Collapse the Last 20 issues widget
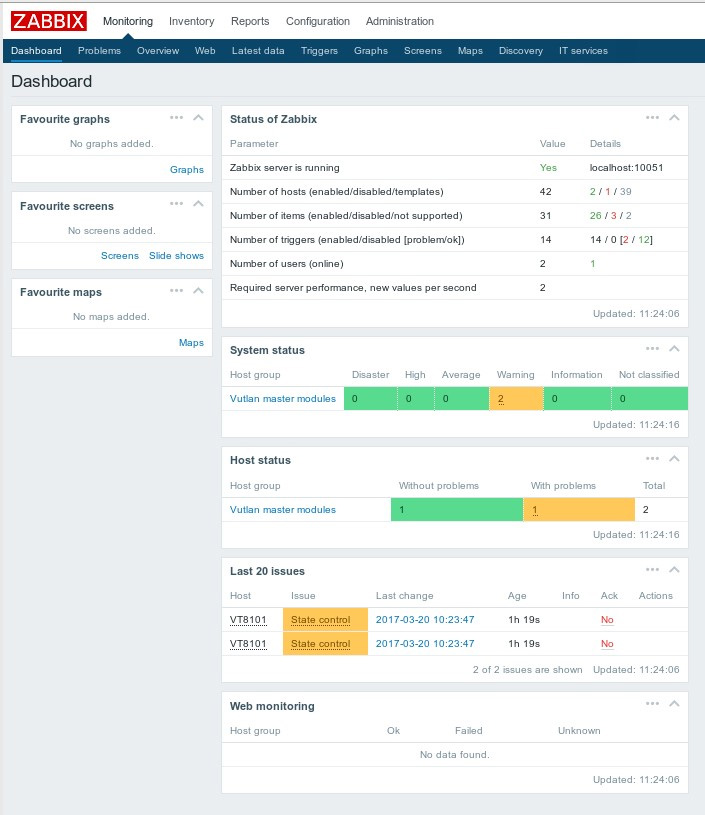This screenshot has width=705, height=815. click(x=674, y=570)
